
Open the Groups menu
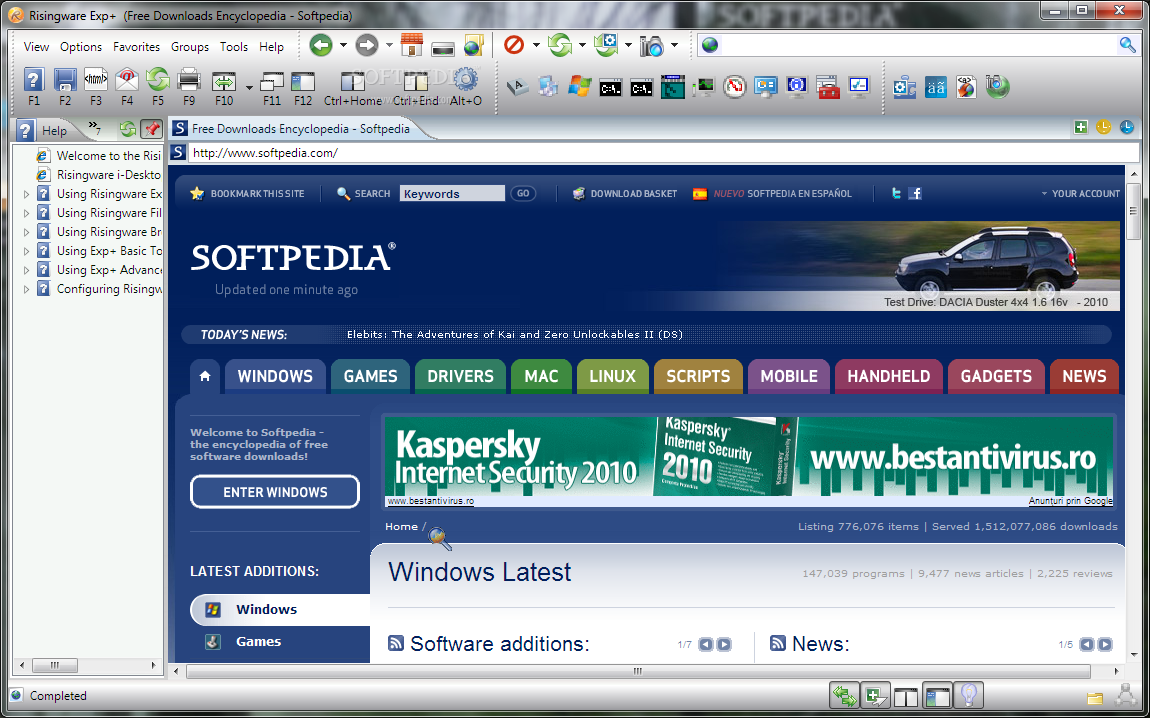190,47
